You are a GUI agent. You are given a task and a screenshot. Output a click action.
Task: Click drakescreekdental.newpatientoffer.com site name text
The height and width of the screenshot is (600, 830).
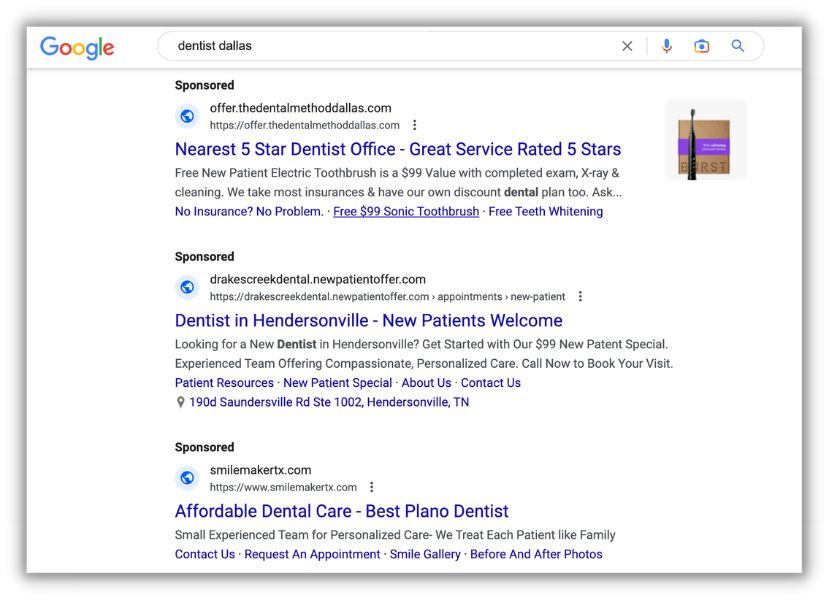pos(318,279)
